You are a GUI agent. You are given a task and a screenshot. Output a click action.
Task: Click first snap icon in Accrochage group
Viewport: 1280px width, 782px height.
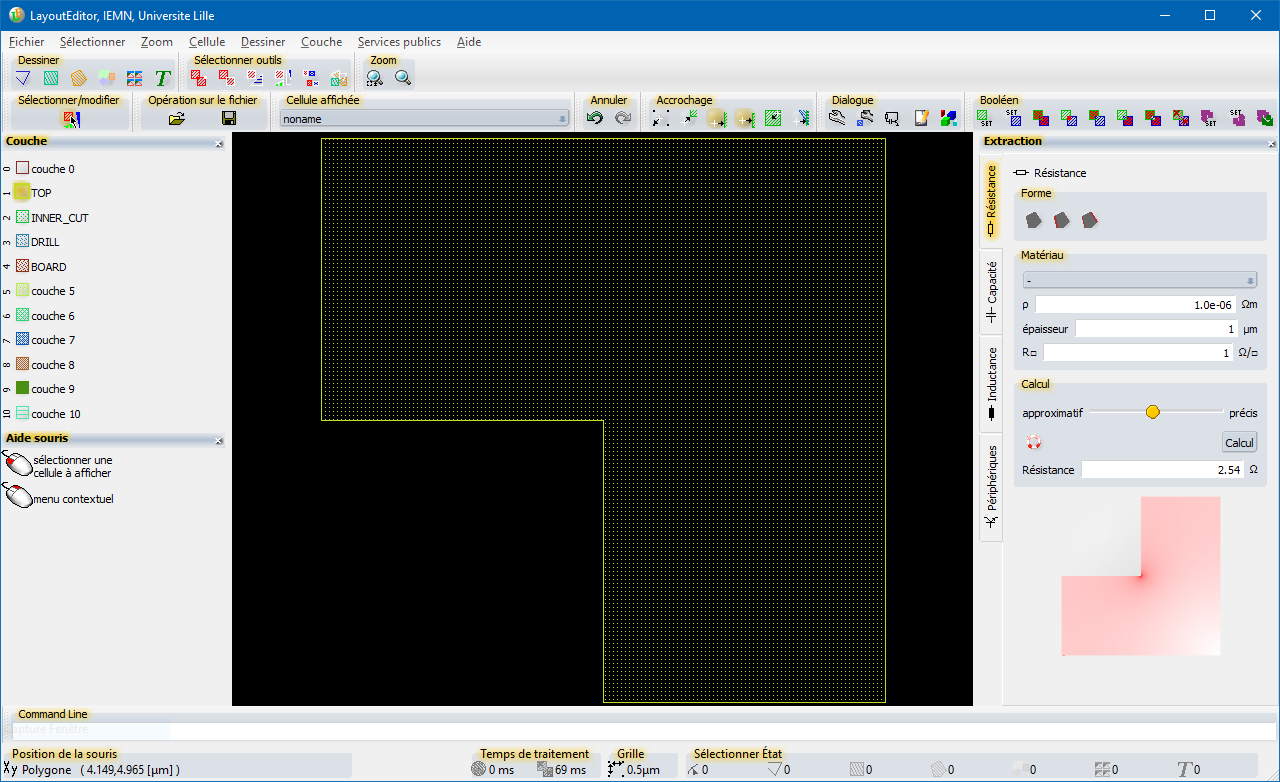661,118
